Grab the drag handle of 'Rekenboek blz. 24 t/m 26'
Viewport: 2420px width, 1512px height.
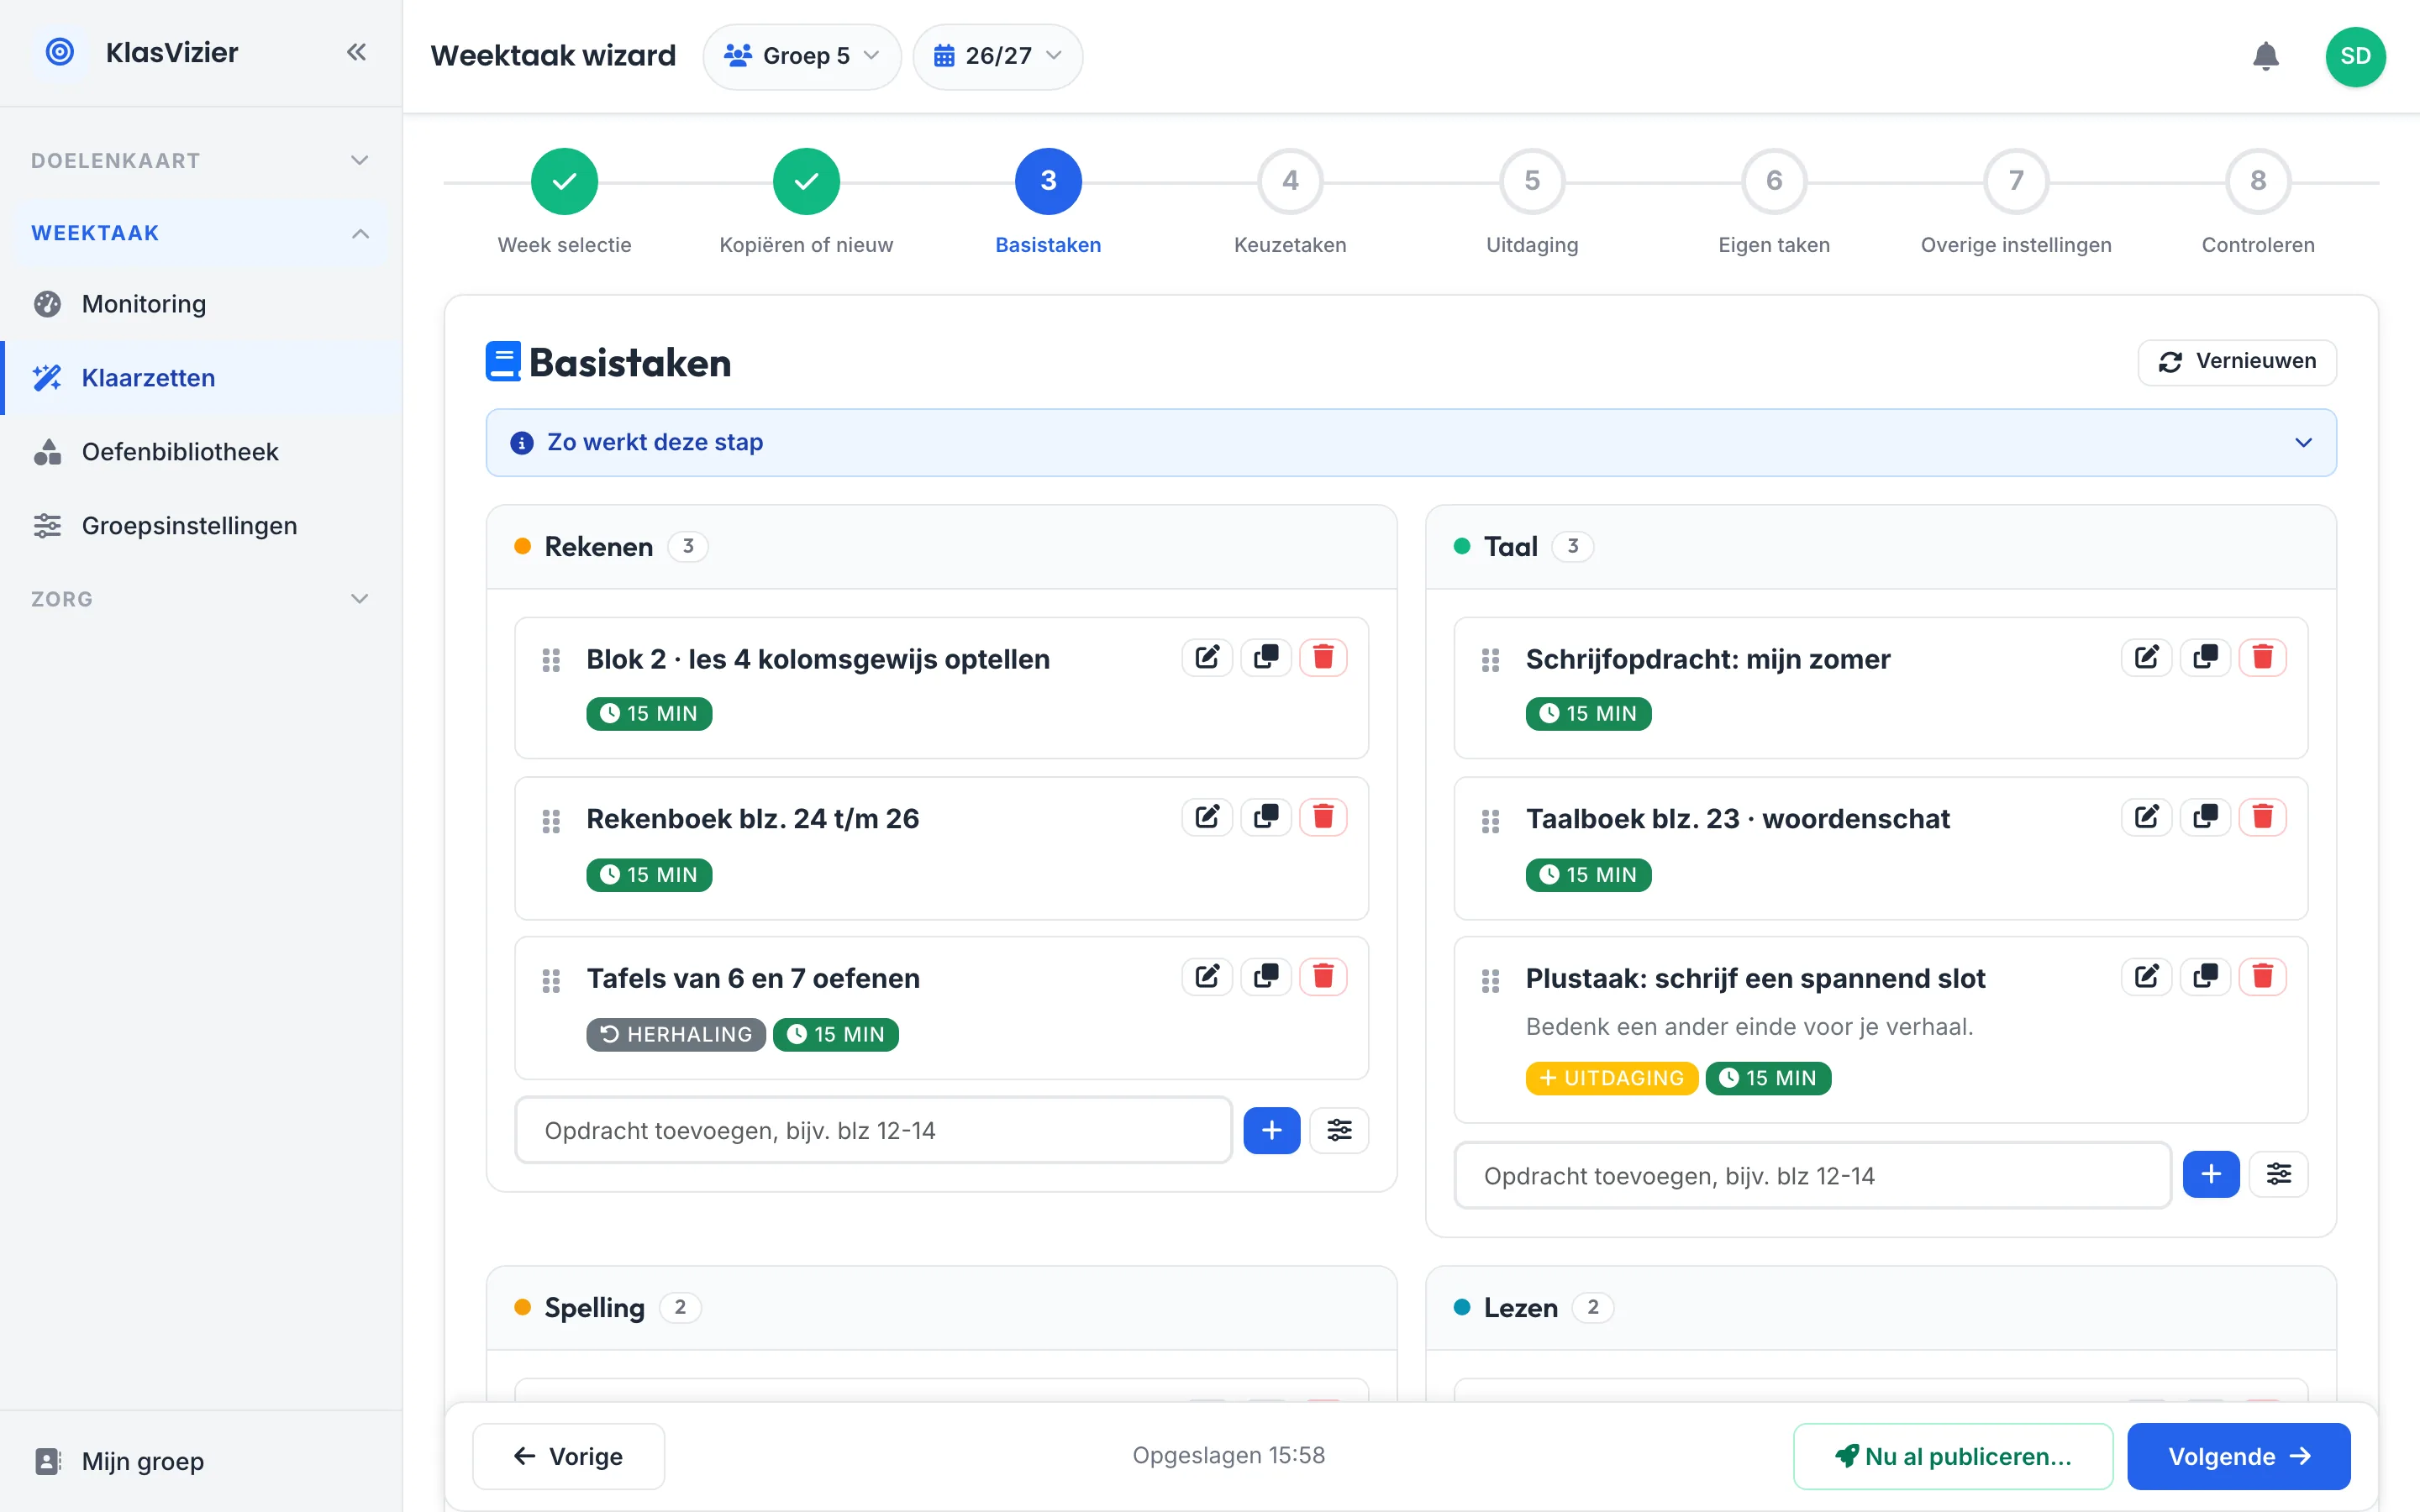pyautogui.click(x=551, y=821)
